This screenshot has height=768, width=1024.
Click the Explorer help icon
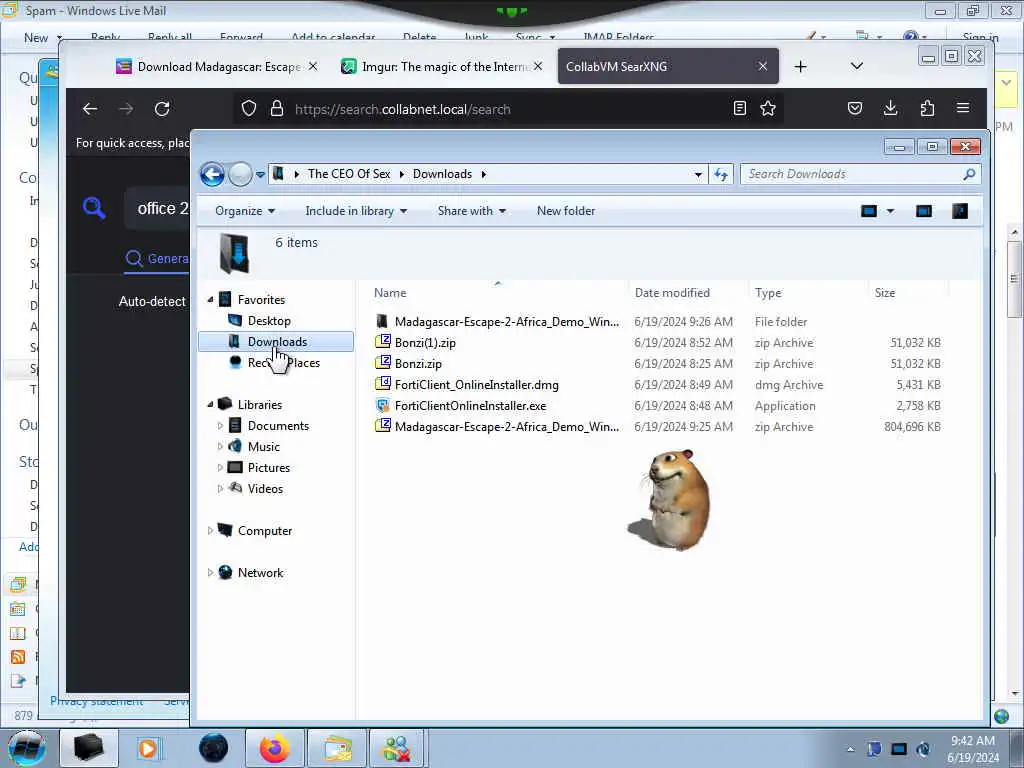point(959,211)
